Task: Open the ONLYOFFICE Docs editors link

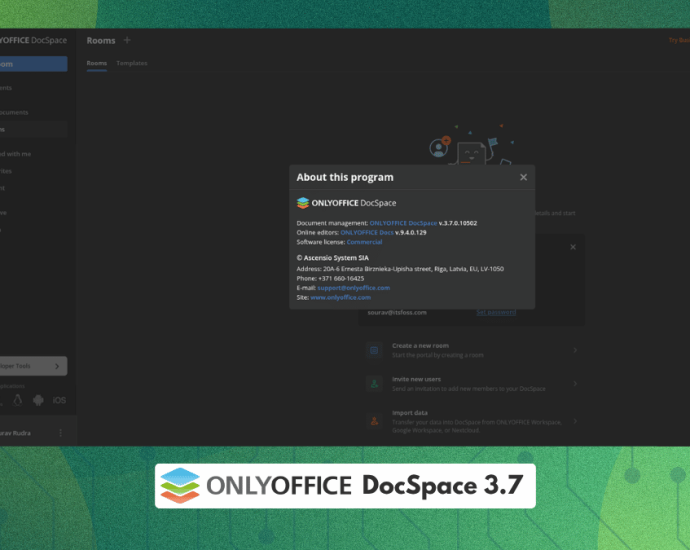Action: click(367, 232)
